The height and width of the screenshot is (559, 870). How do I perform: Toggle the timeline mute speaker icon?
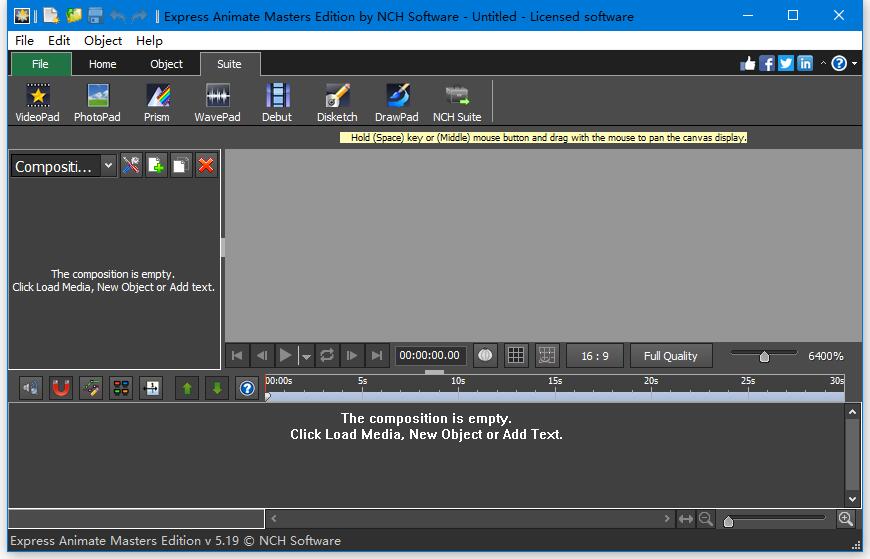pyautogui.click(x=31, y=387)
